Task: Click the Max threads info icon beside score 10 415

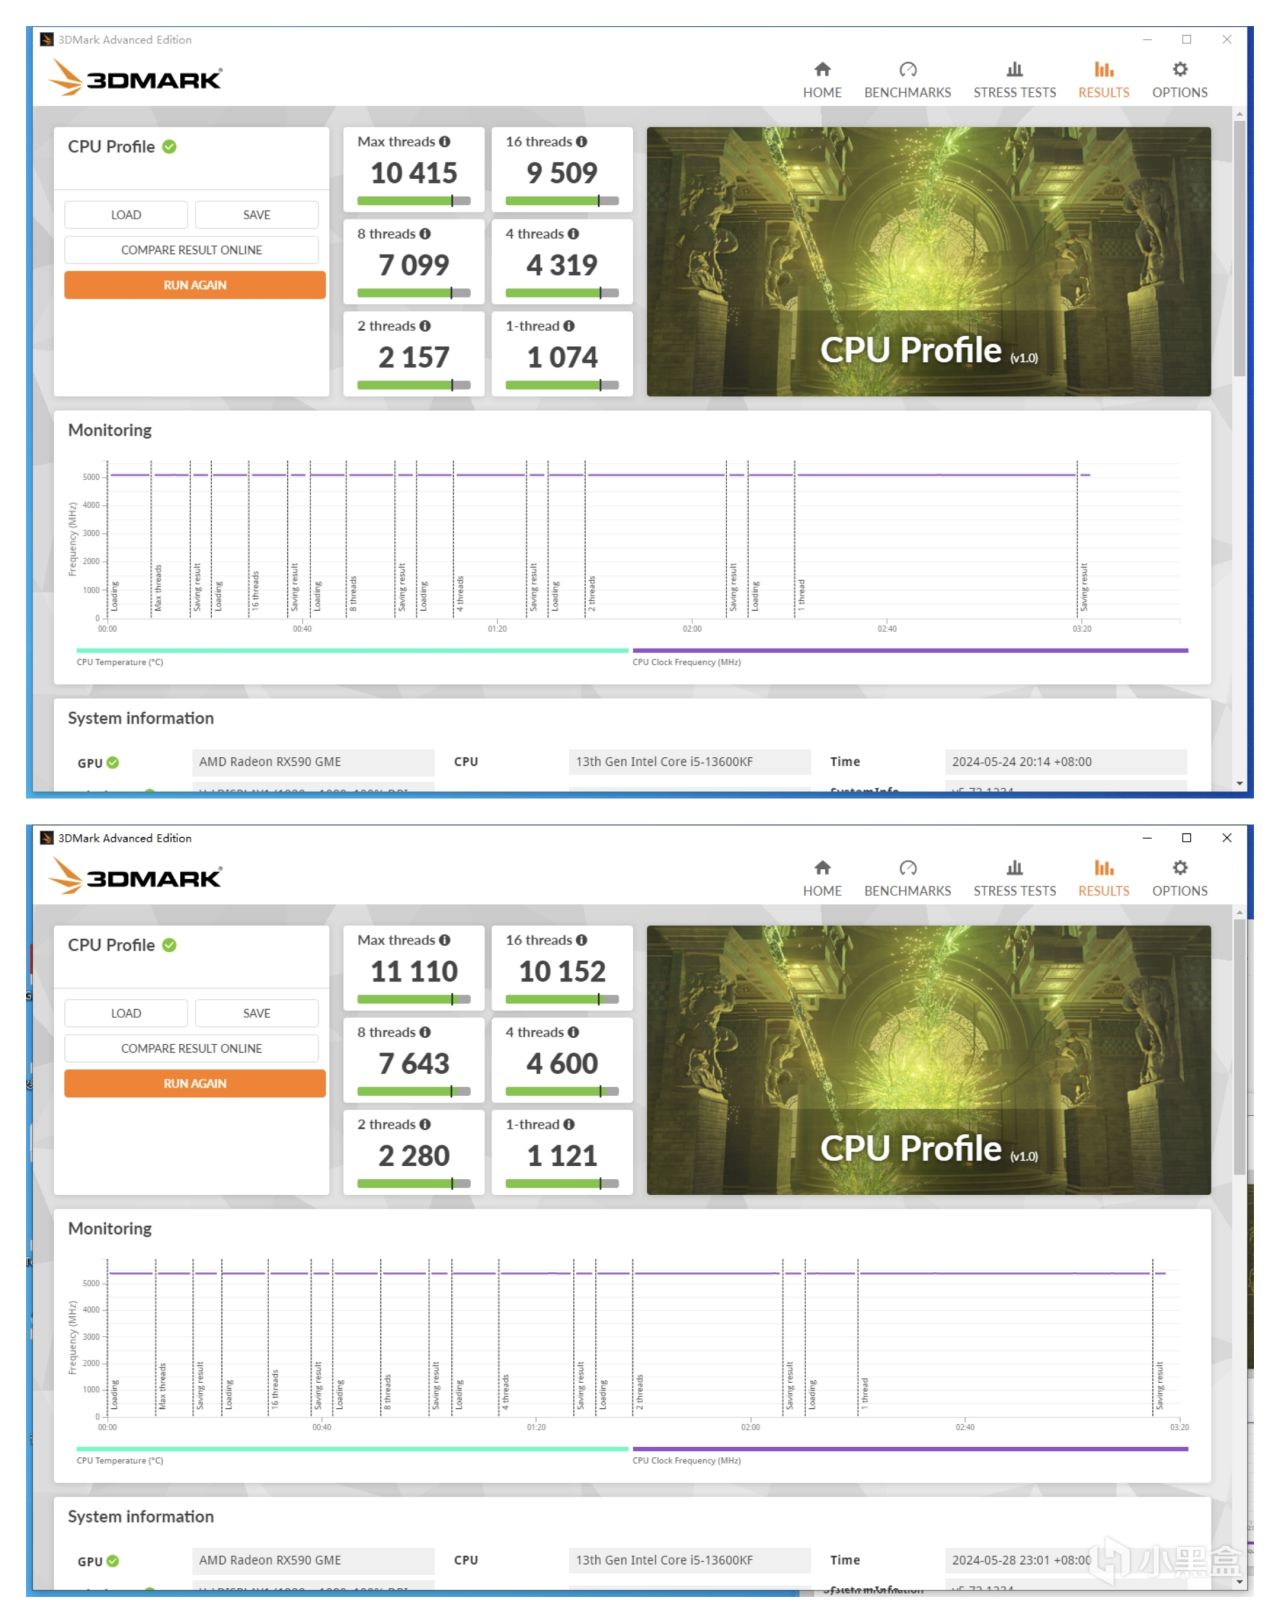Action: [445, 142]
